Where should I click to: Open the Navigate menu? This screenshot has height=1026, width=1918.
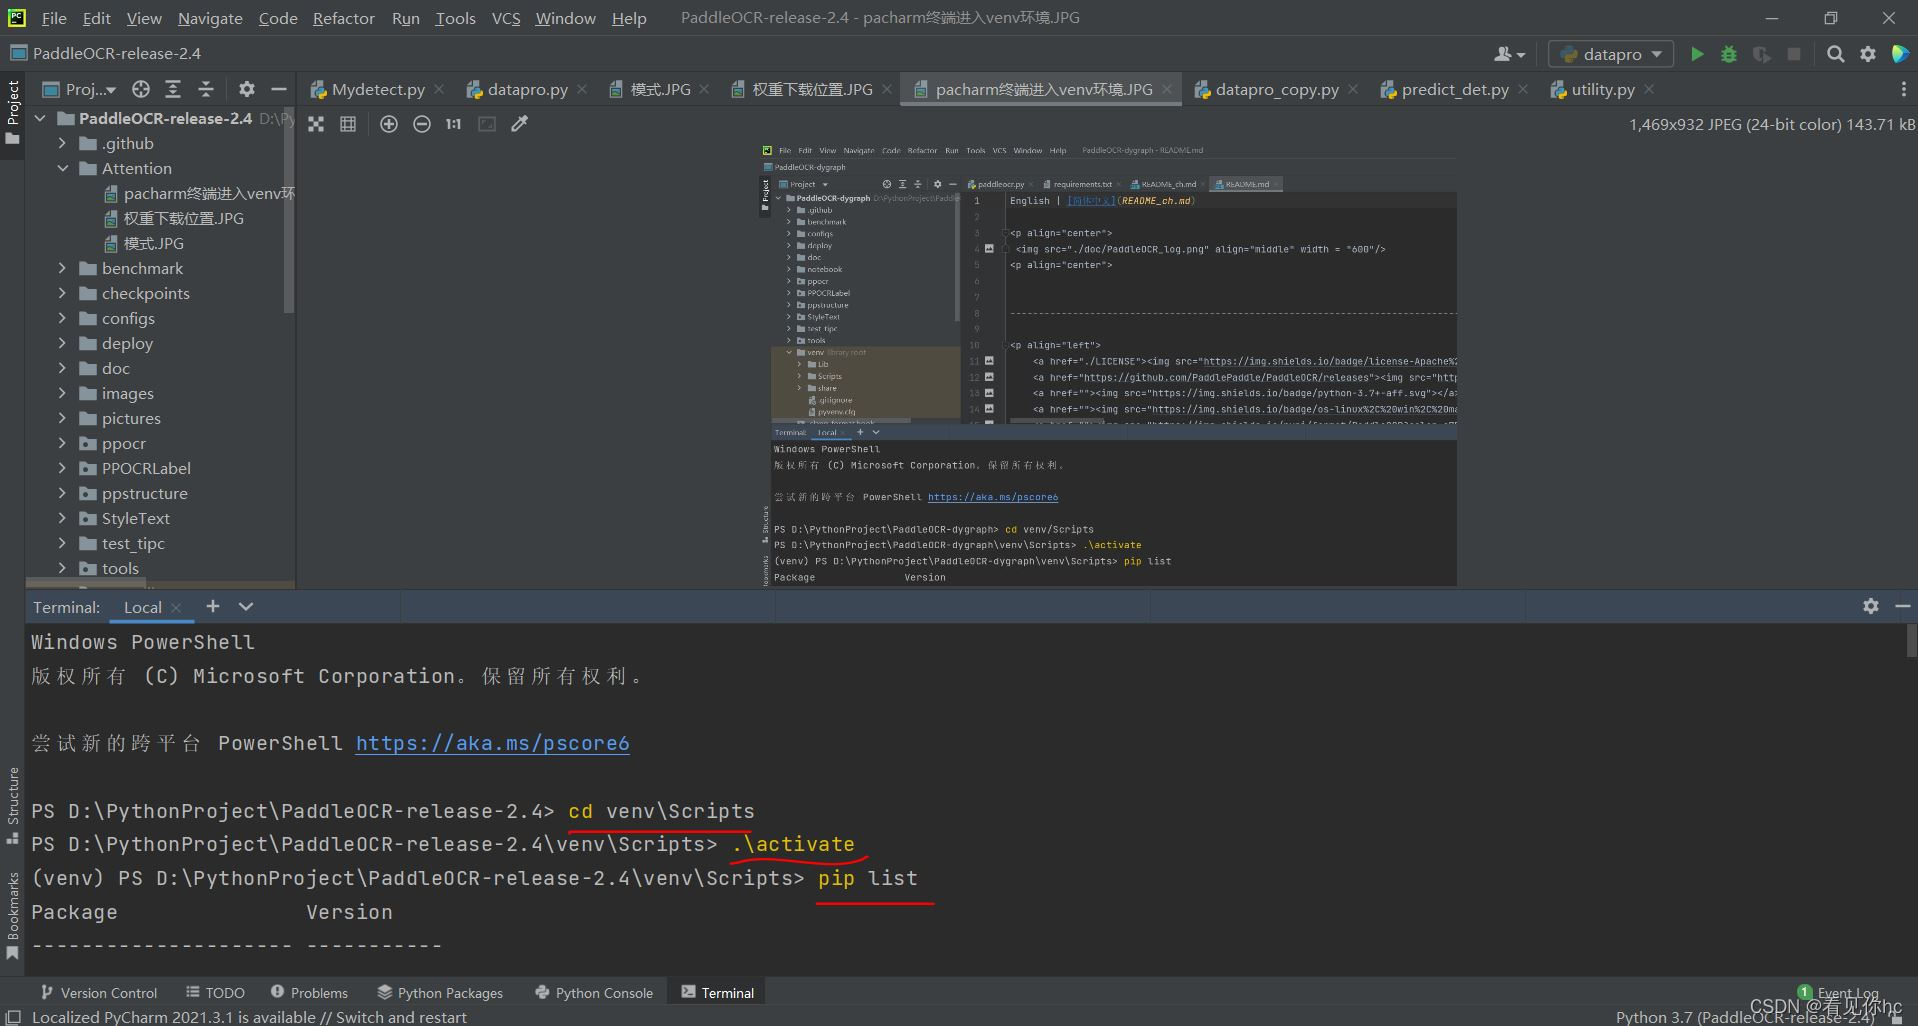point(210,18)
